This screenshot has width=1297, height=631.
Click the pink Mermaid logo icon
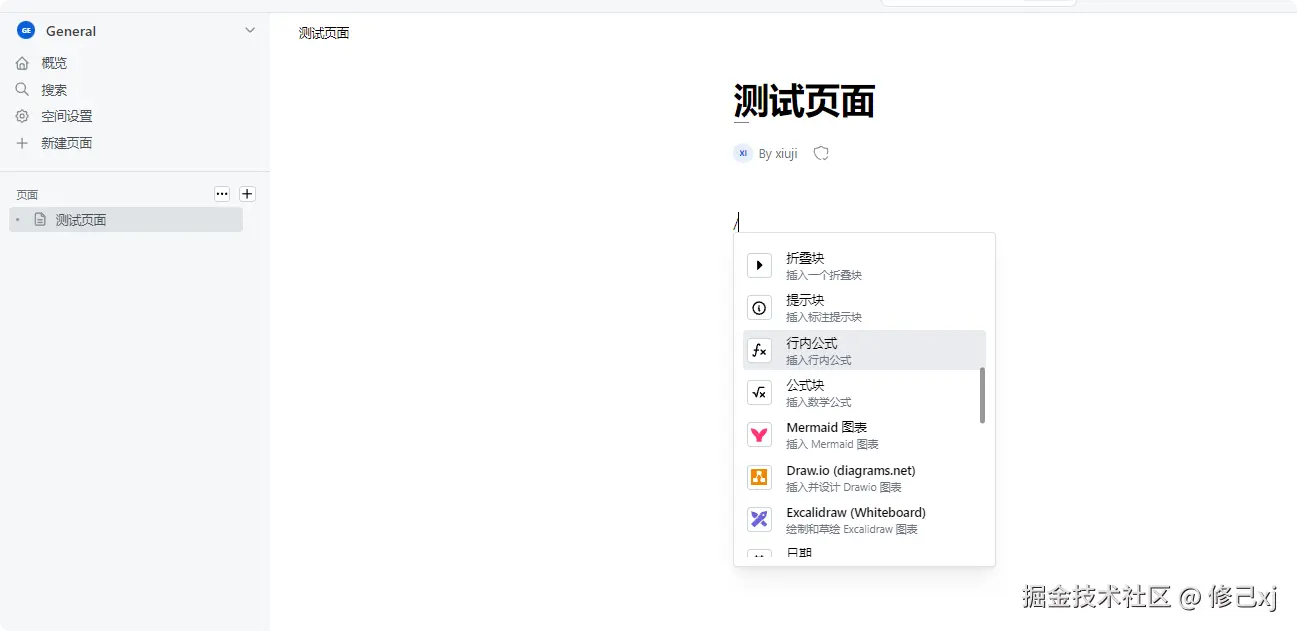click(760, 435)
